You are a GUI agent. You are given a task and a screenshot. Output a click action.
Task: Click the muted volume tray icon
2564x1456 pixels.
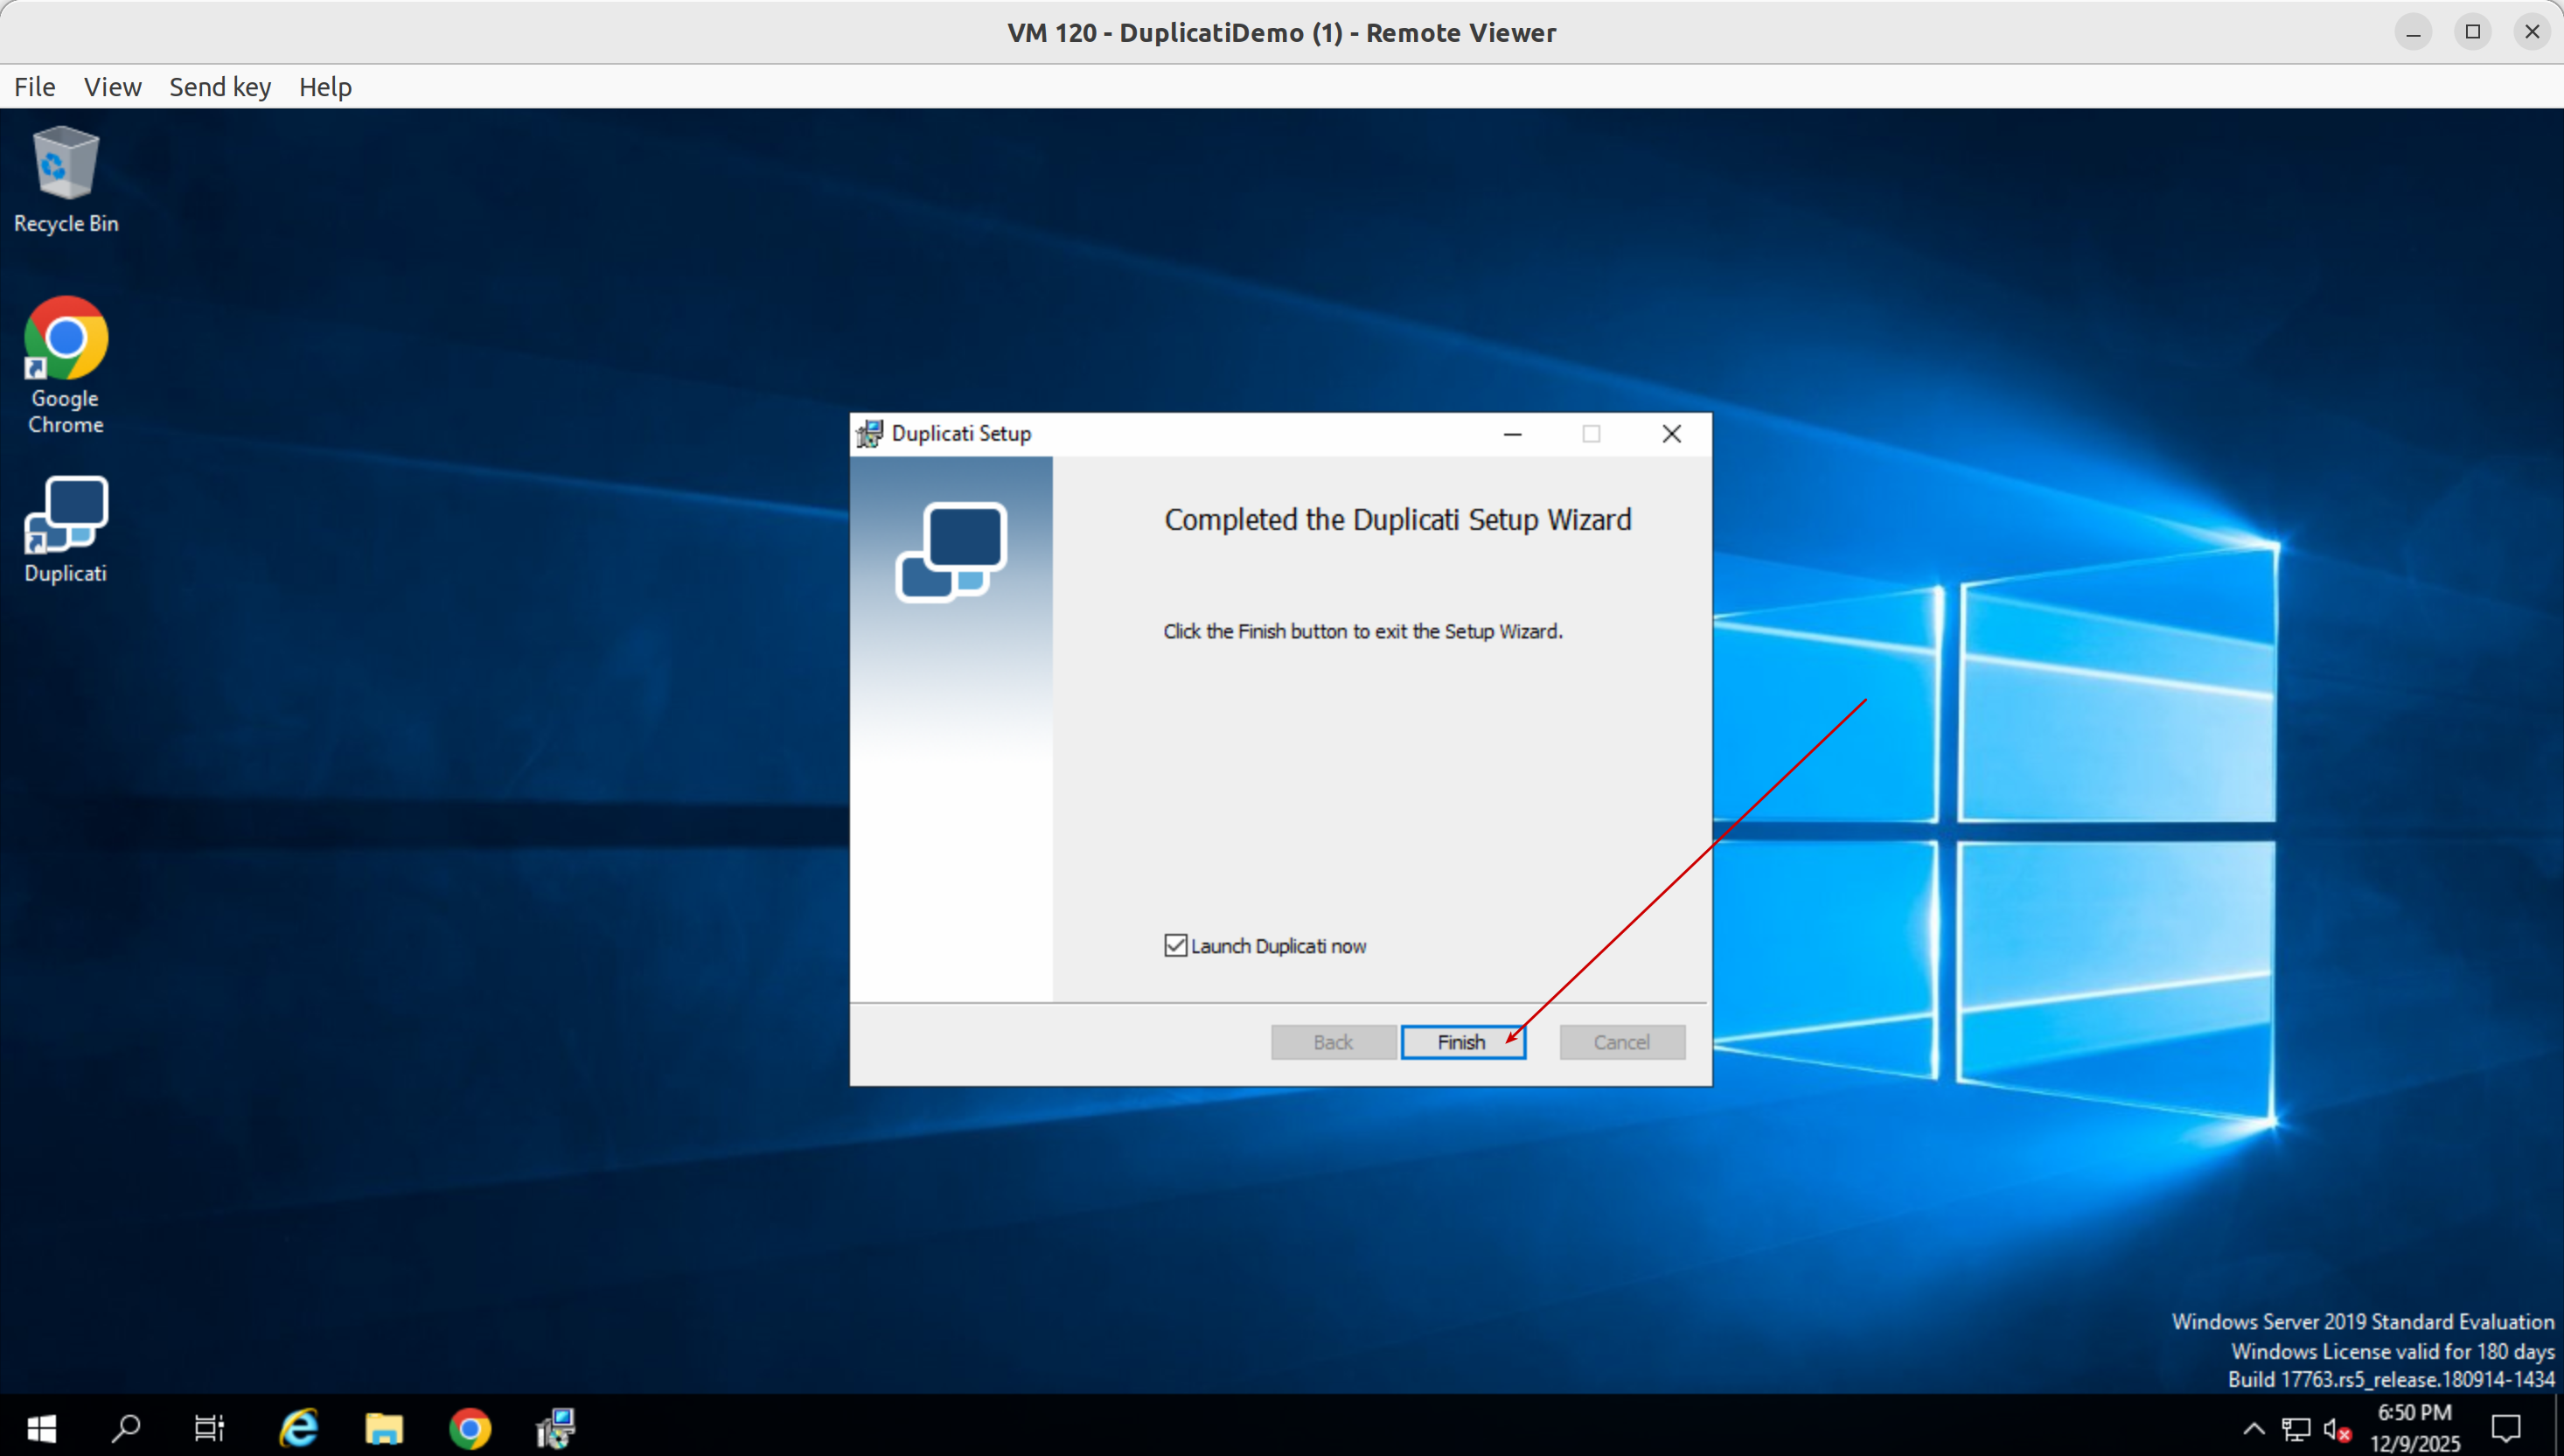coord(2336,1429)
